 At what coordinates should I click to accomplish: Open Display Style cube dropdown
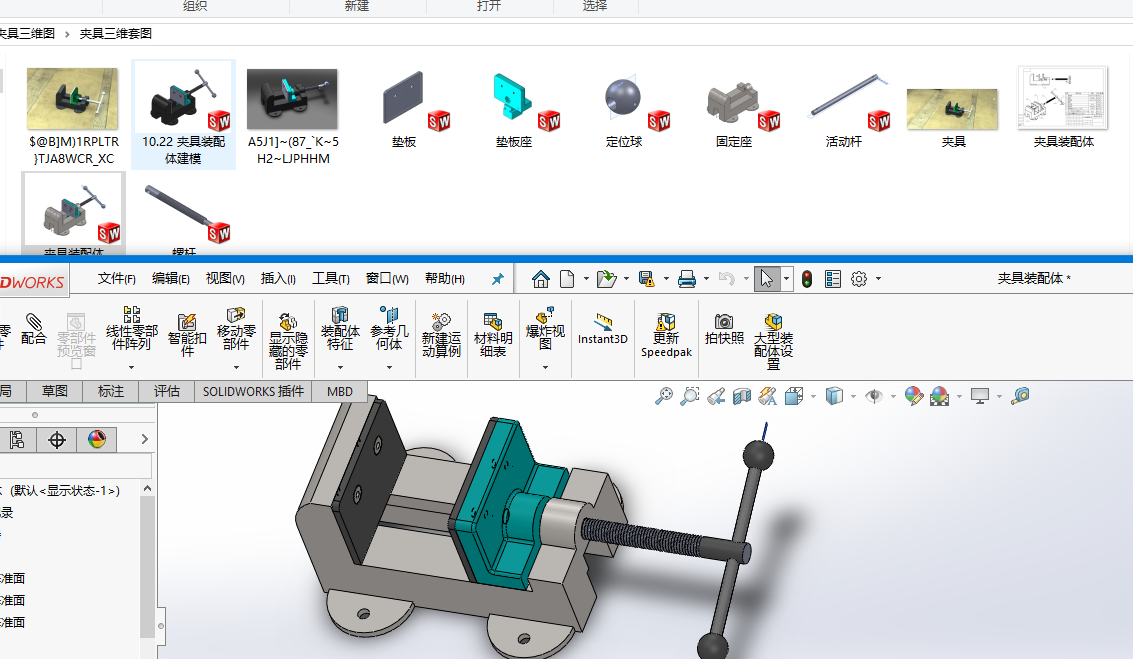pos(853,396)
